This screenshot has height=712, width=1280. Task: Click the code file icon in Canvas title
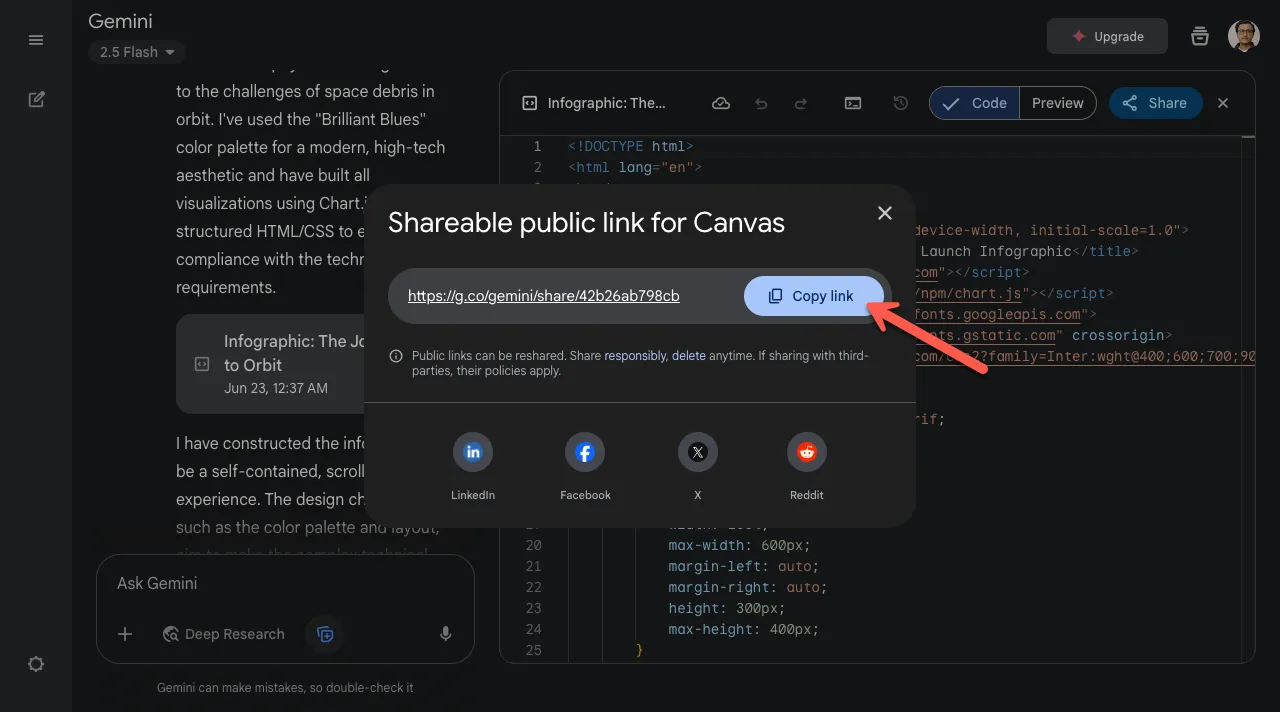click(529, 103)
